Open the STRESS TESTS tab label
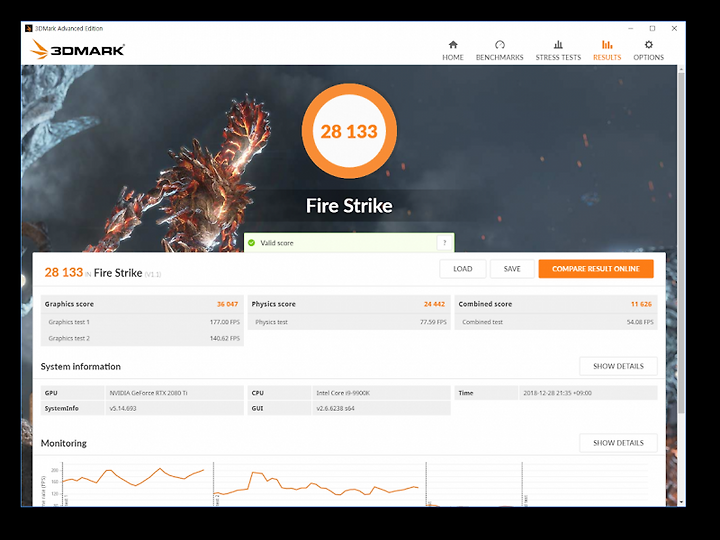720x540 pixels. coord(558,57)
